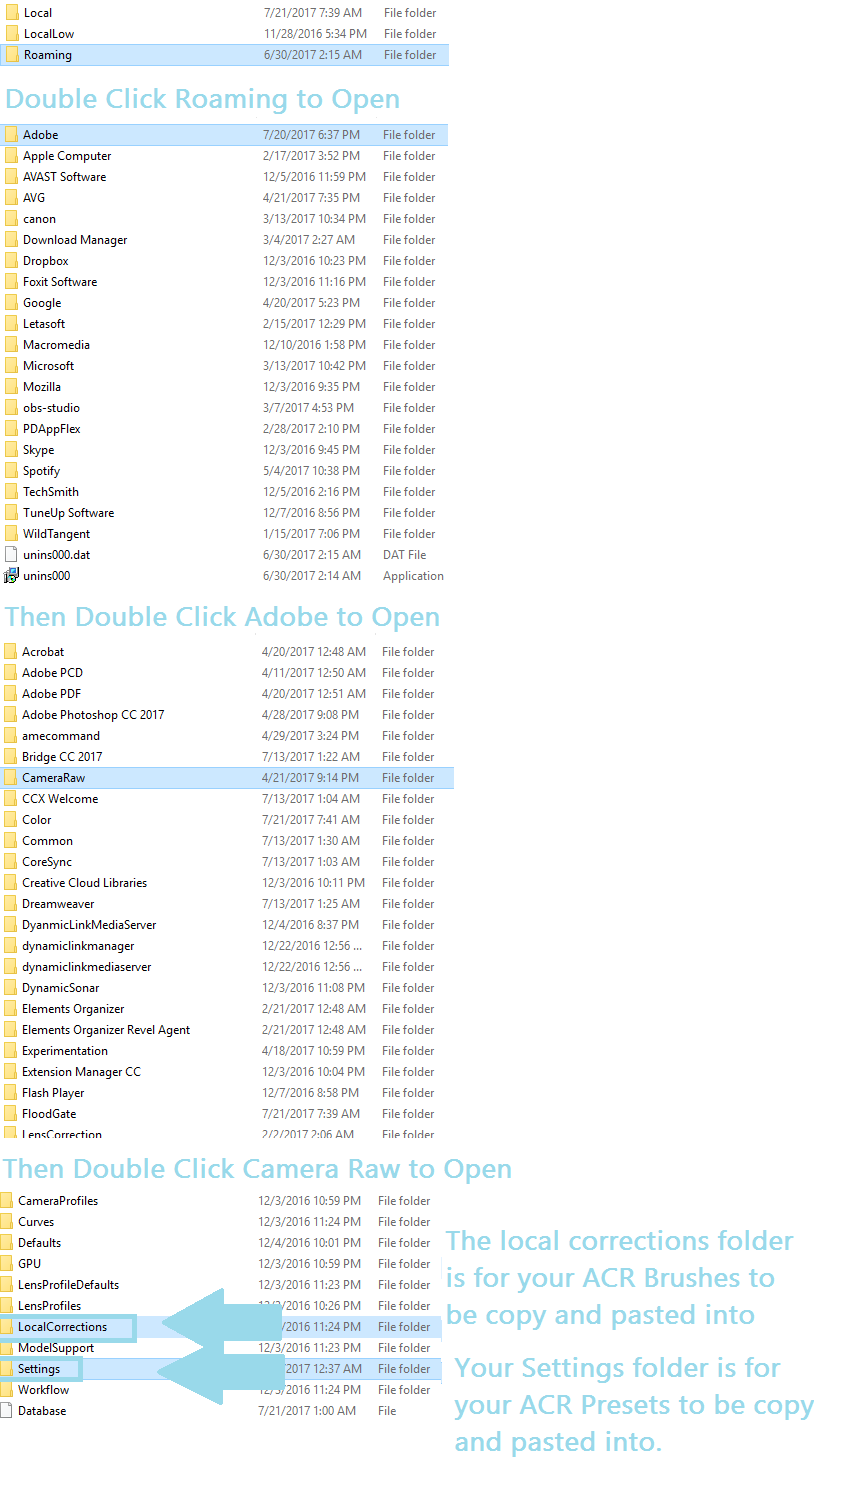The width and height of the screenshot is (865, 1503).
Task: Select the LocalCorrections folder
Action: [x=62, y=1327]
